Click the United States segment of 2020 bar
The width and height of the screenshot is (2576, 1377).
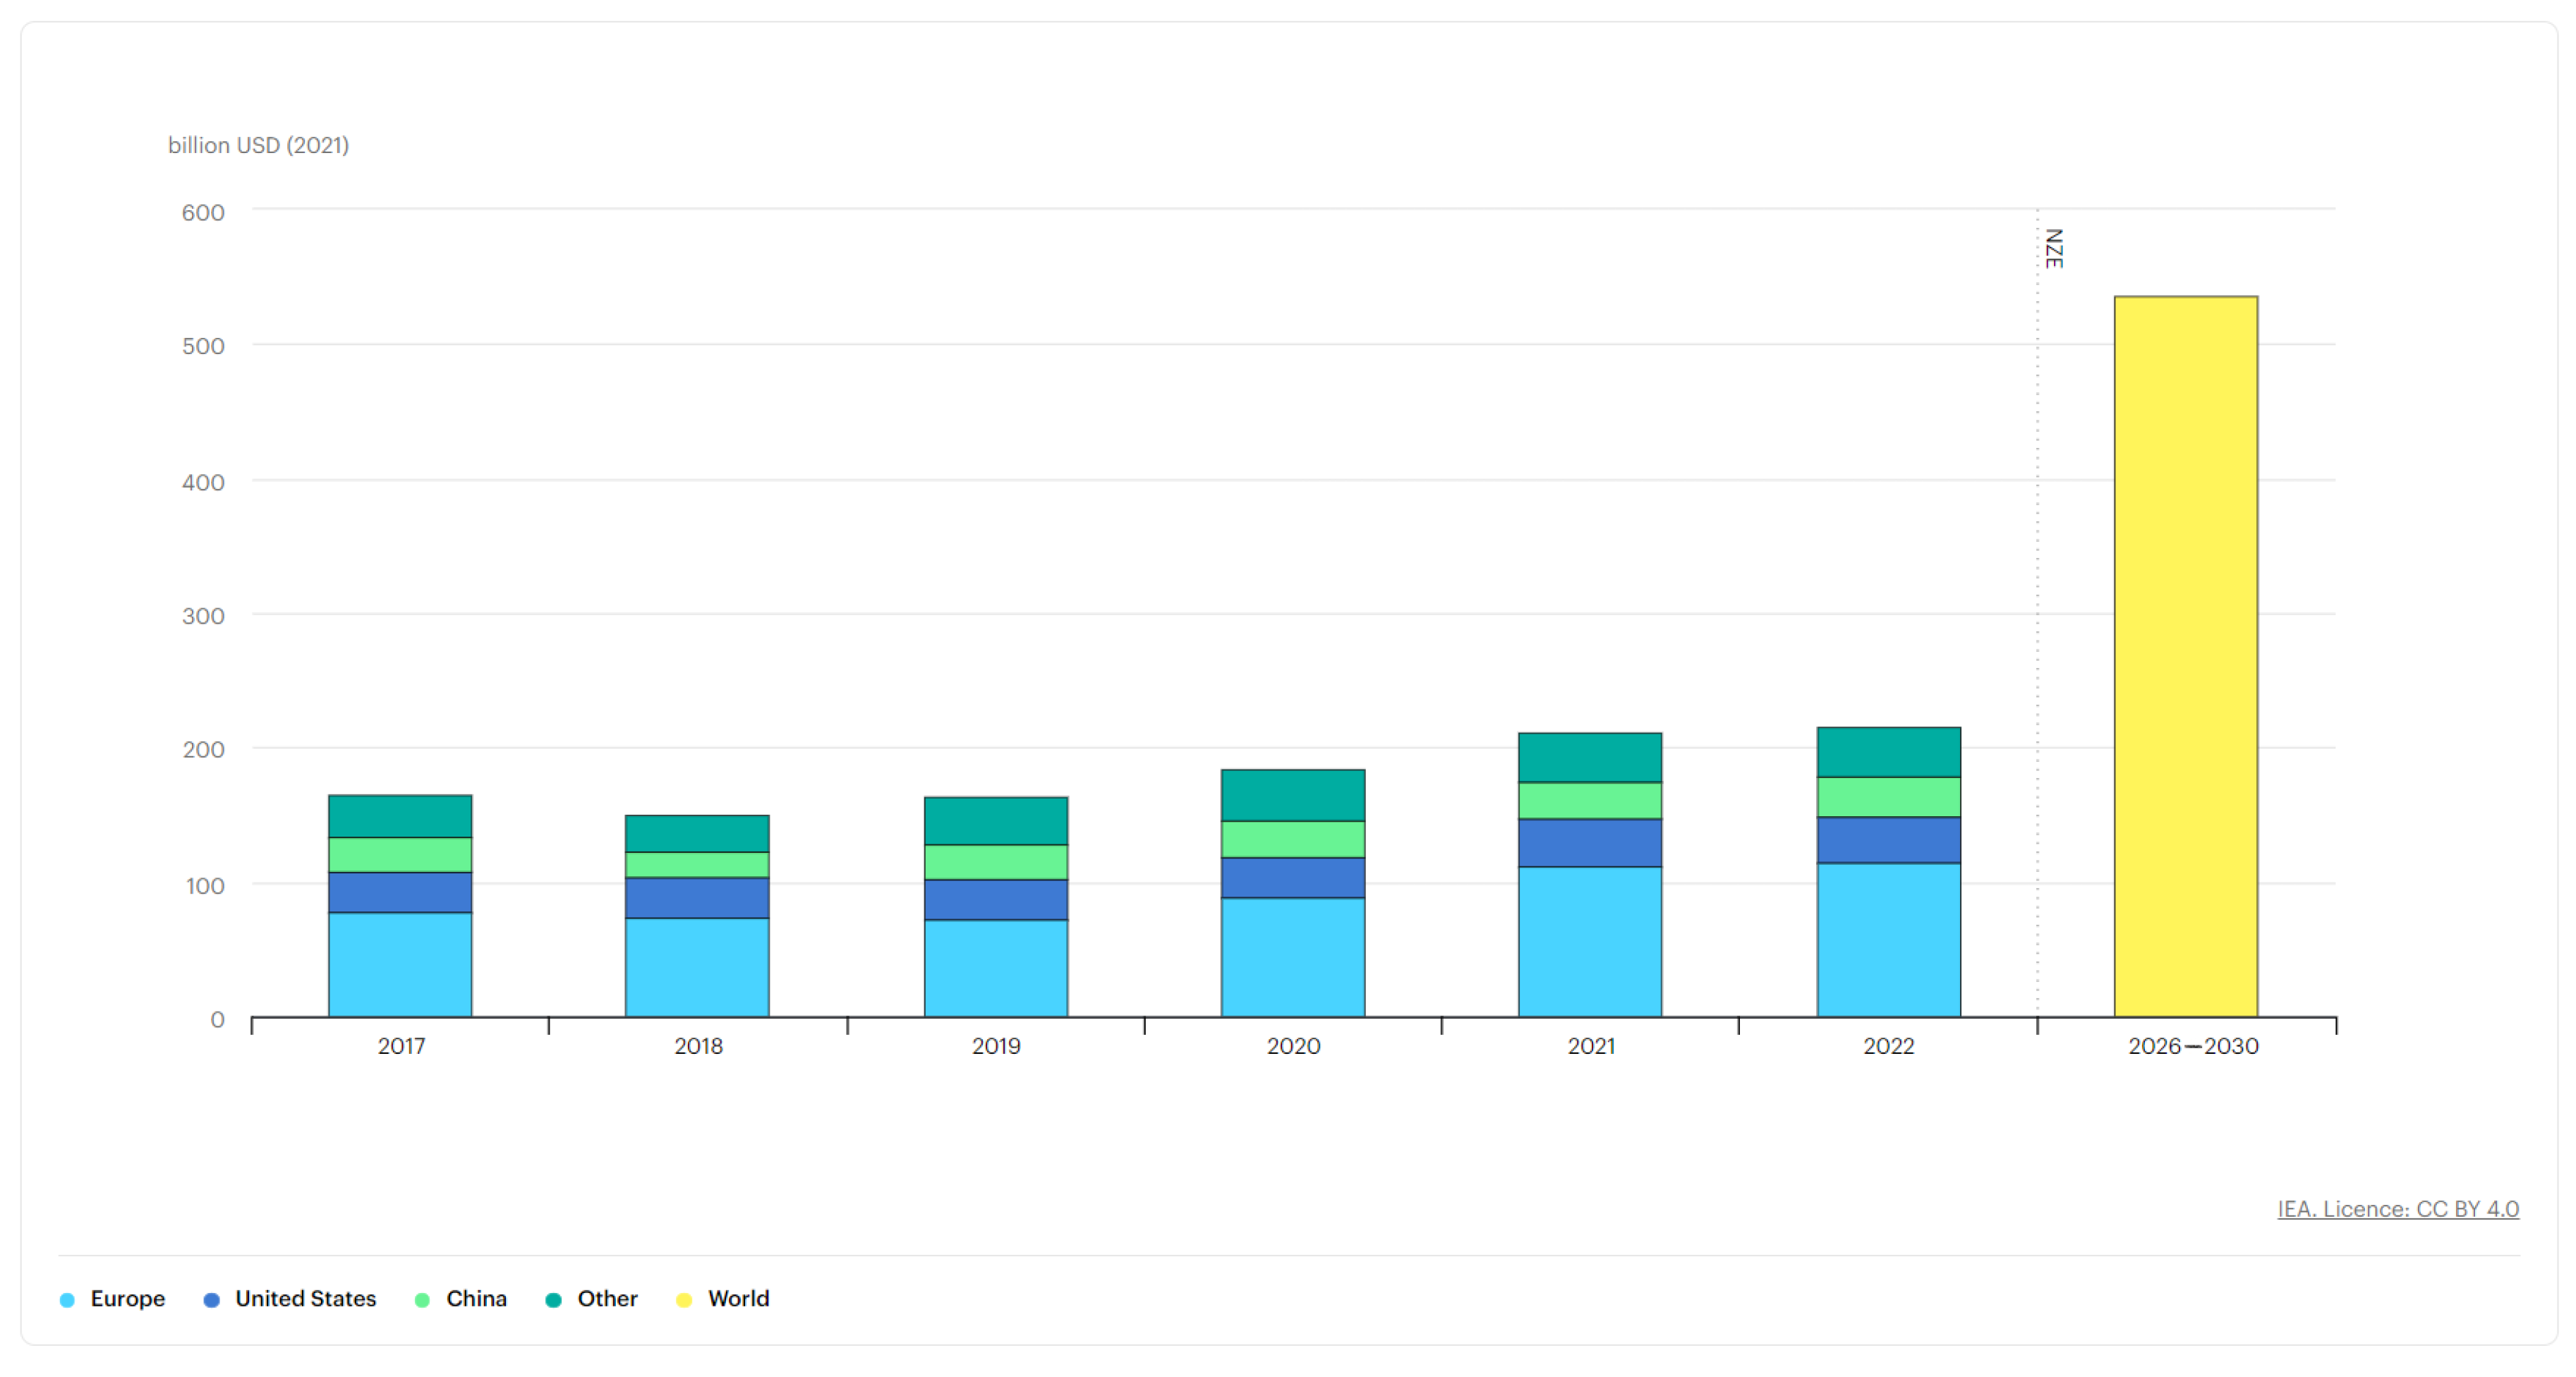tap(1292, 877)
